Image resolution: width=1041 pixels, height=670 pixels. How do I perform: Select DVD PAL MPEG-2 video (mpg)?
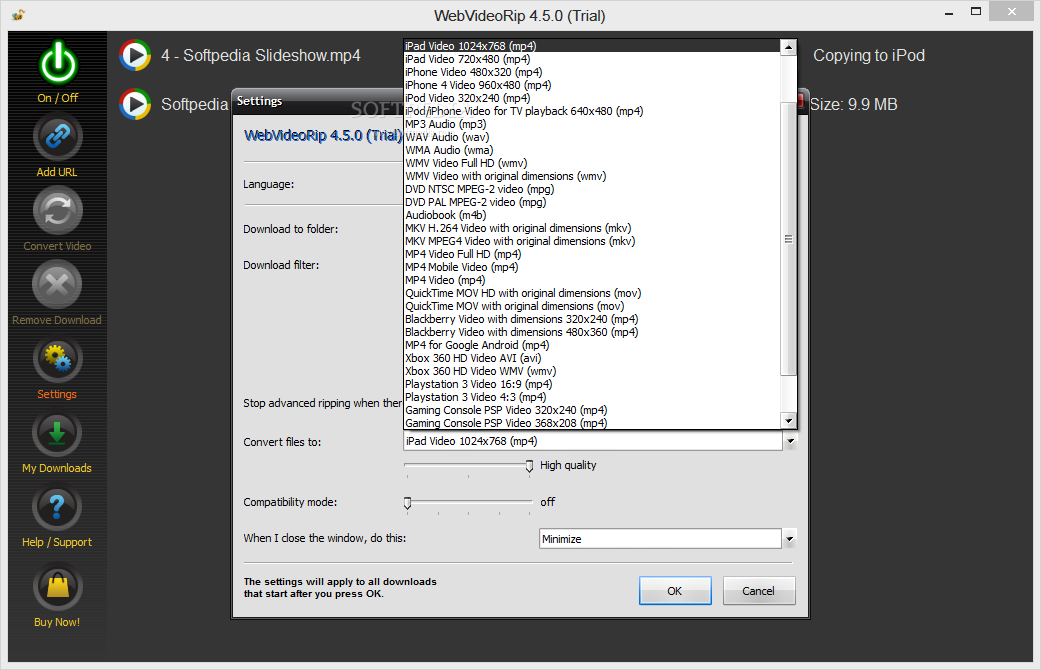tap(592, 202)
